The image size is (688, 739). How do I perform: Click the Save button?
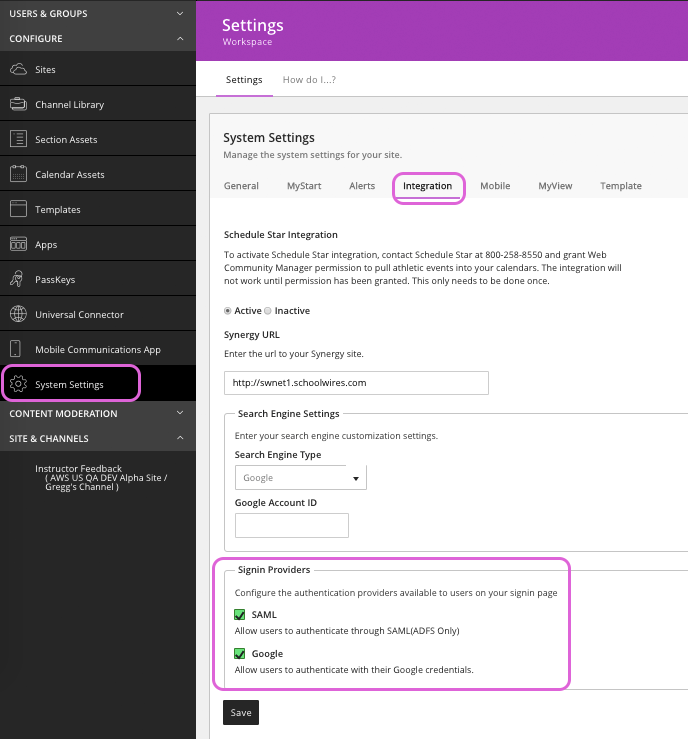coord(240,712)
